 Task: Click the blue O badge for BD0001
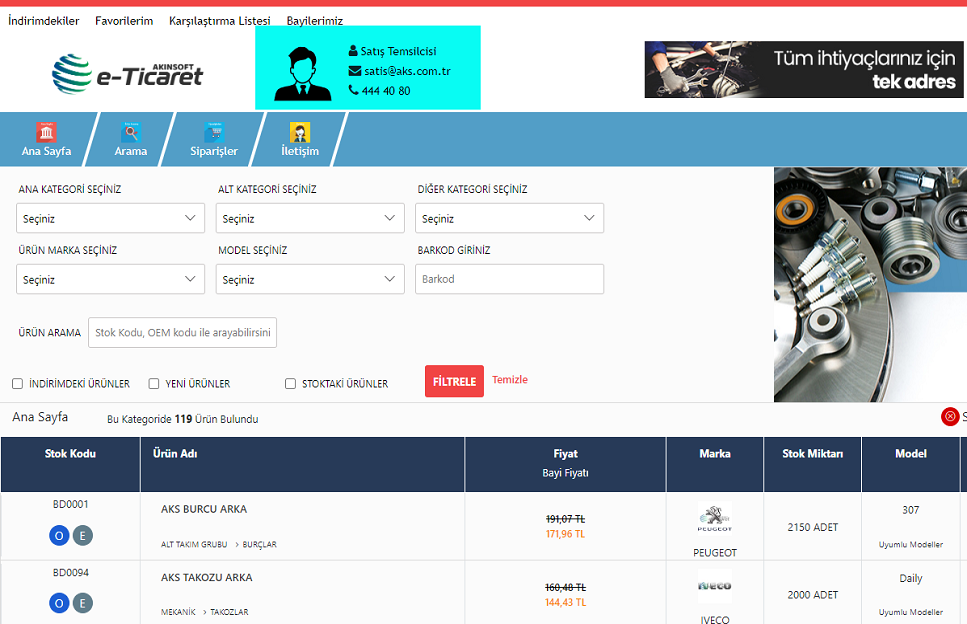59,536
